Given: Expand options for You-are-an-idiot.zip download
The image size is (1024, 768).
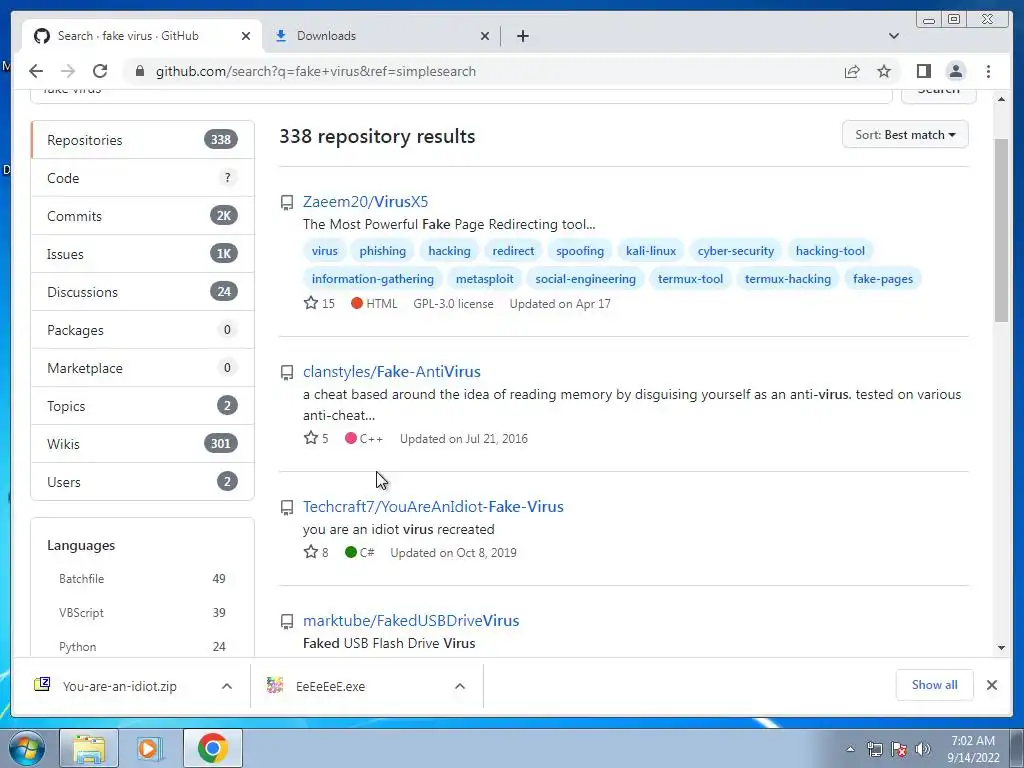Looking at the screenshot, I should [x=227, y=686].
